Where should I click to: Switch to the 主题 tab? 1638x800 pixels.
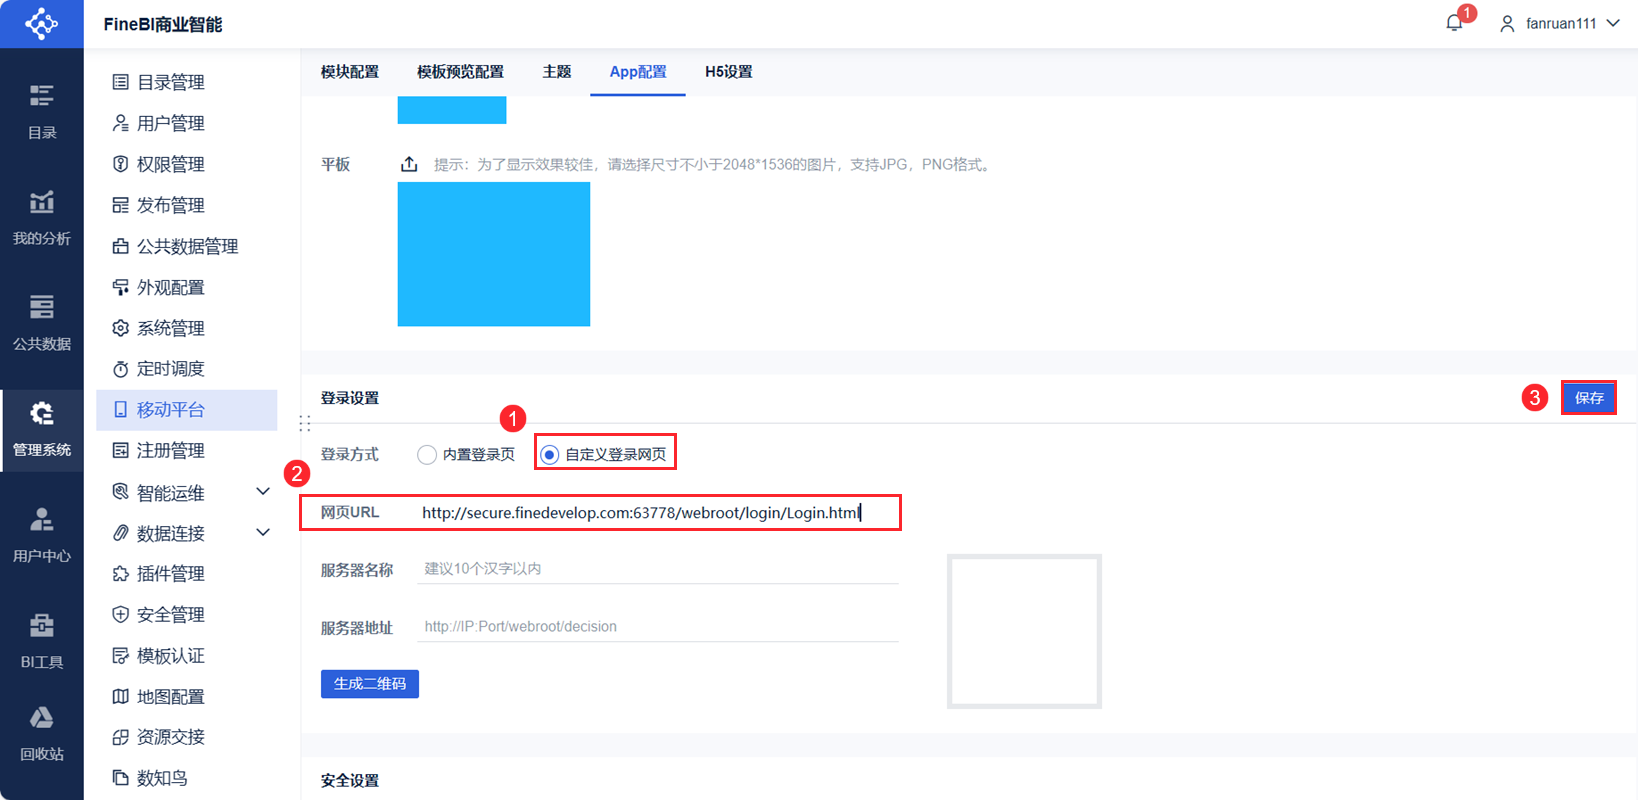pos(557,72)
